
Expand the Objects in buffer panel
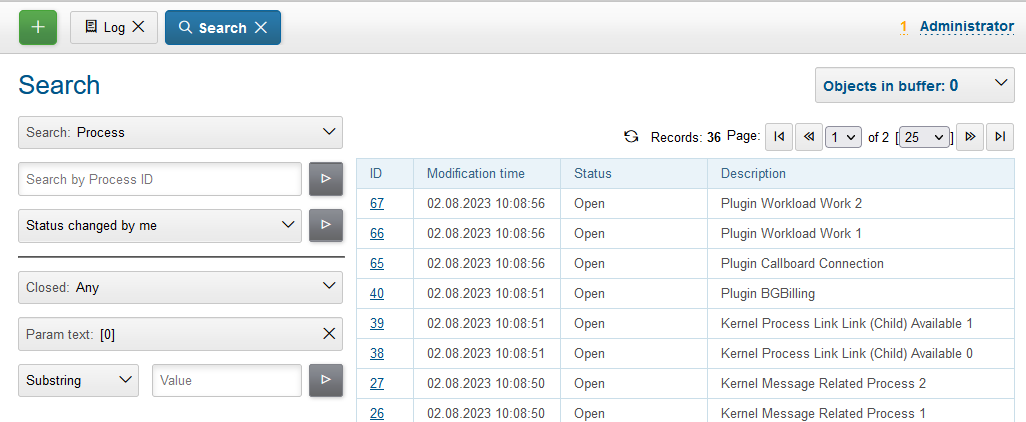pyautogui.click(x=915, y=86)
